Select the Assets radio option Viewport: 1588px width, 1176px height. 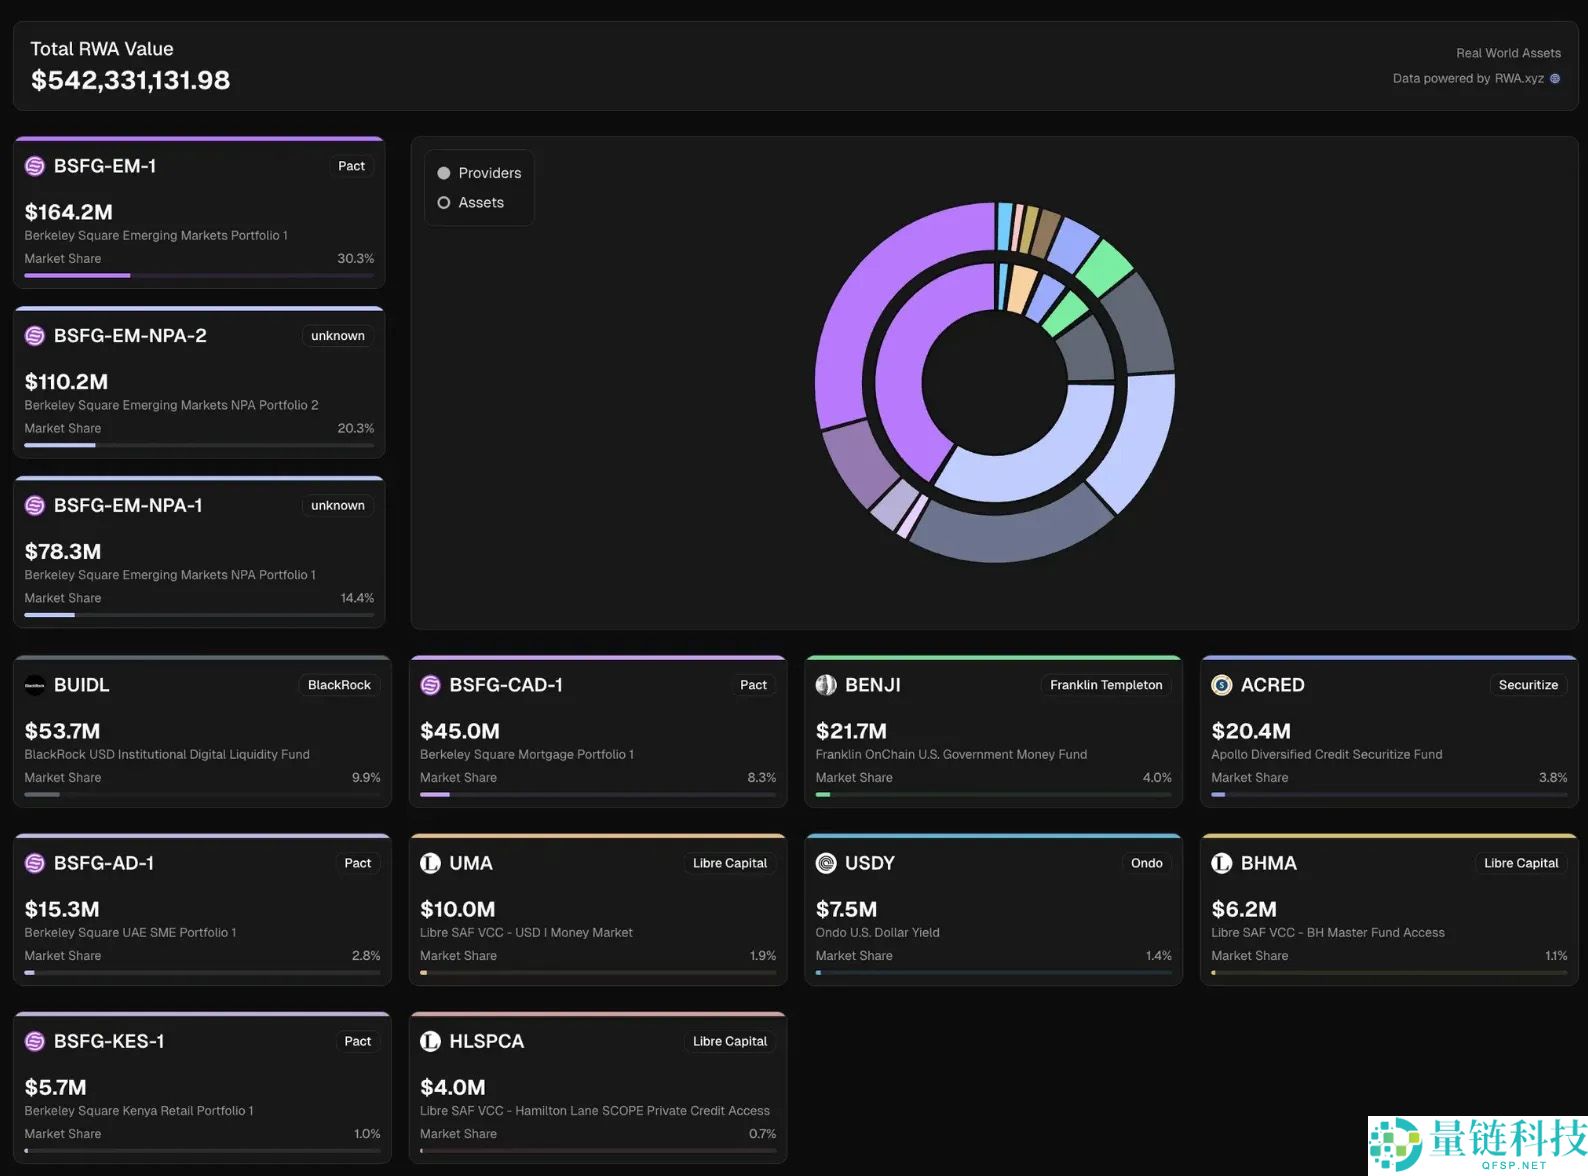point(444,203)
